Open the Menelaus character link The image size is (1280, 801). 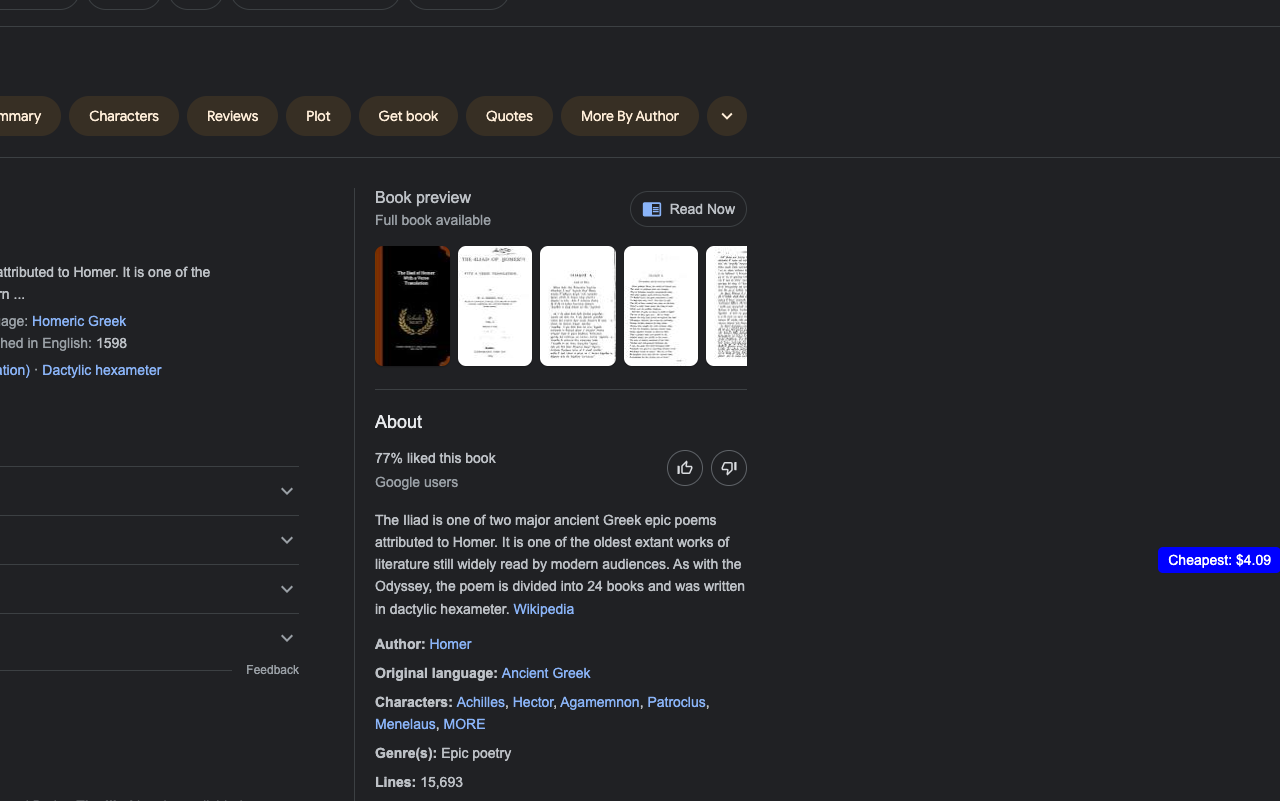pos(405,724)
